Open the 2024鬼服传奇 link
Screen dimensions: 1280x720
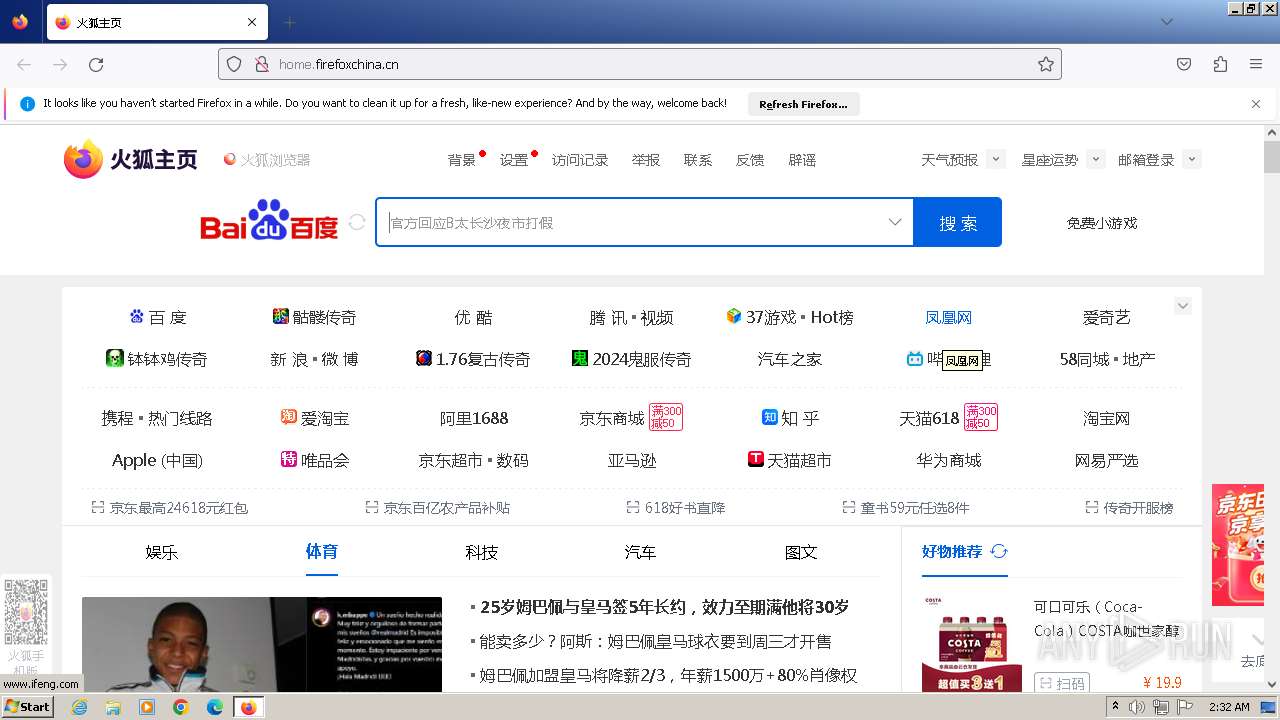631,359
